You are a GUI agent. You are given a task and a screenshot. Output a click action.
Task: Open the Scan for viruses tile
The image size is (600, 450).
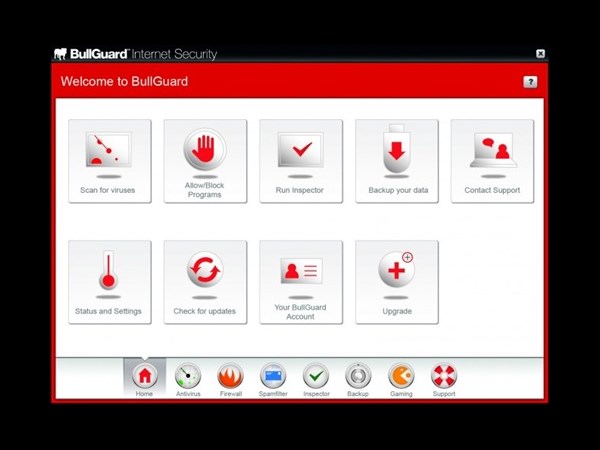(x=109, y=161)
